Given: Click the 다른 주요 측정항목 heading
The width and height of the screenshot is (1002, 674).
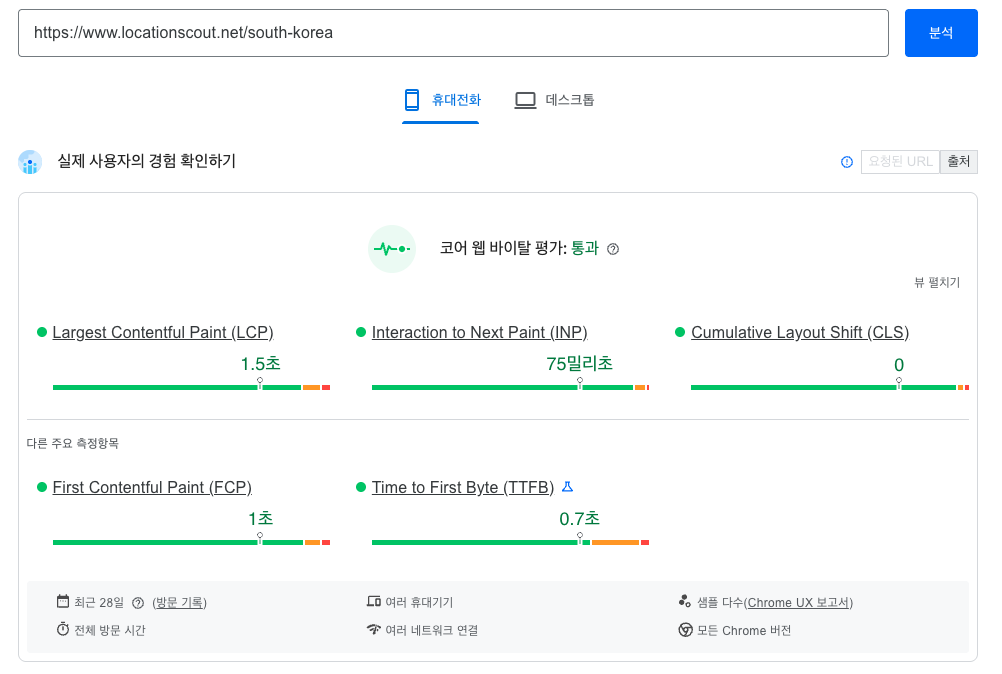Looking at the screenshot, I should coord(73,443).
